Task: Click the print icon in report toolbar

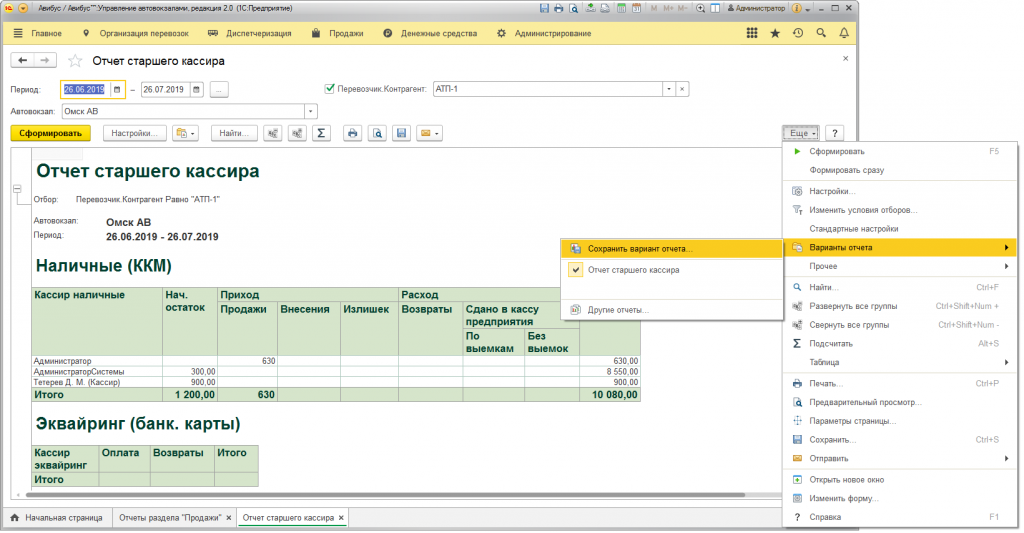Action: pyautogui.click(x=352, y=133)
